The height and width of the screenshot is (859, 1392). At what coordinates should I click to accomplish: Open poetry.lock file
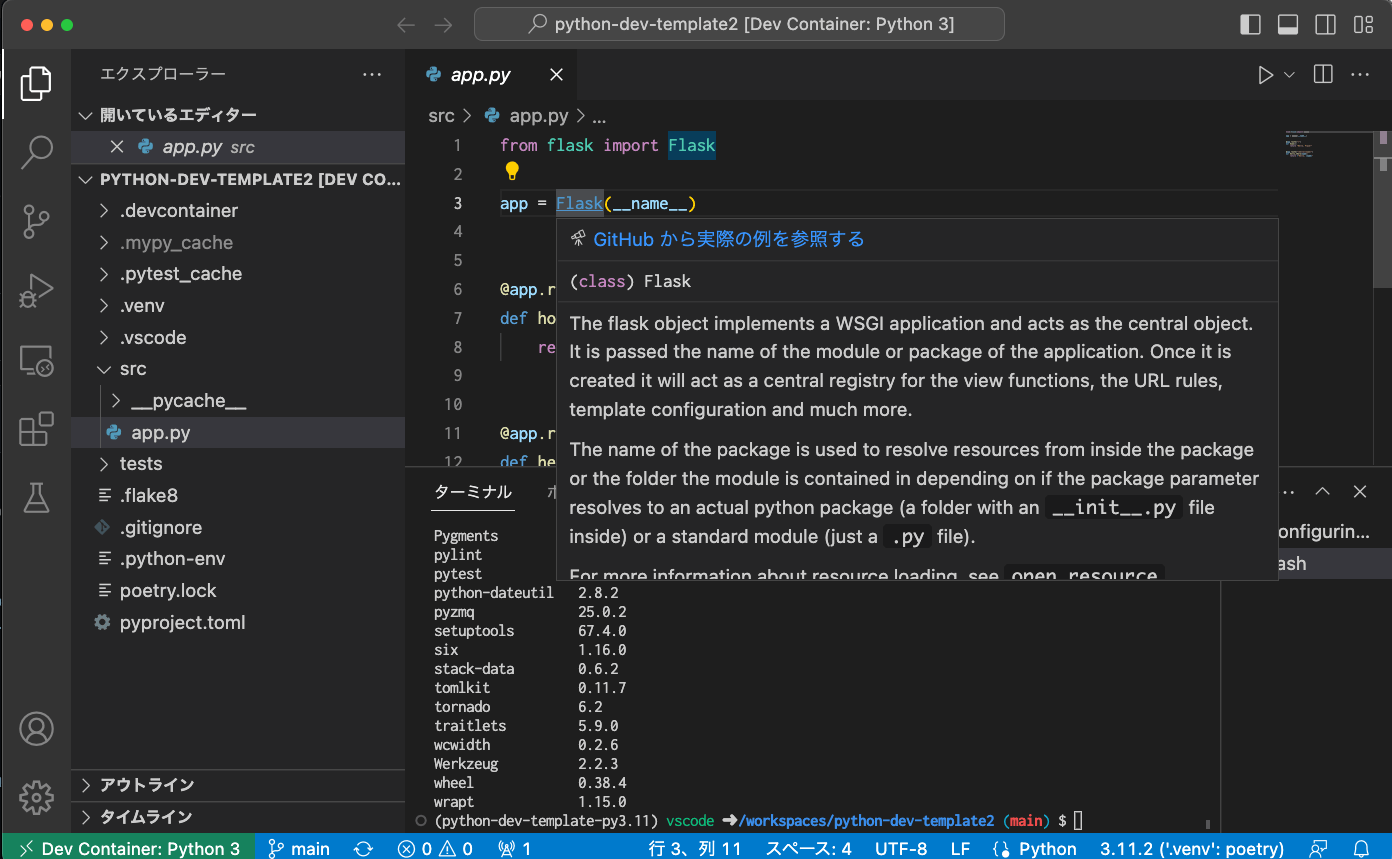238,591
